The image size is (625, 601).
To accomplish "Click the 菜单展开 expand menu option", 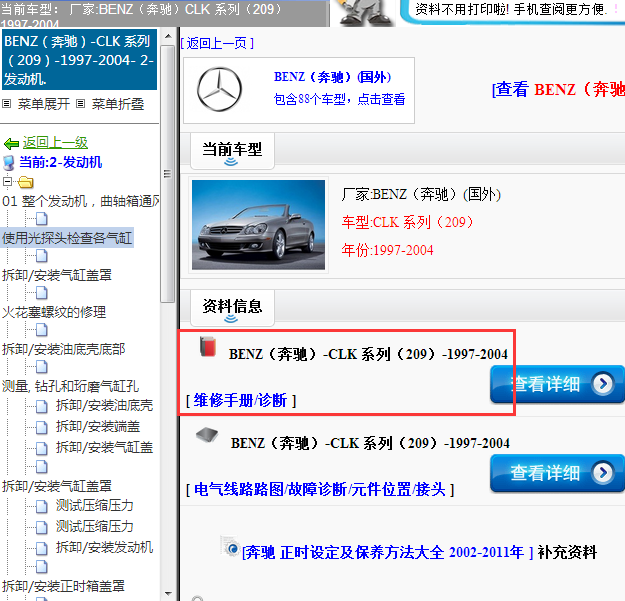I will point(43,104).
